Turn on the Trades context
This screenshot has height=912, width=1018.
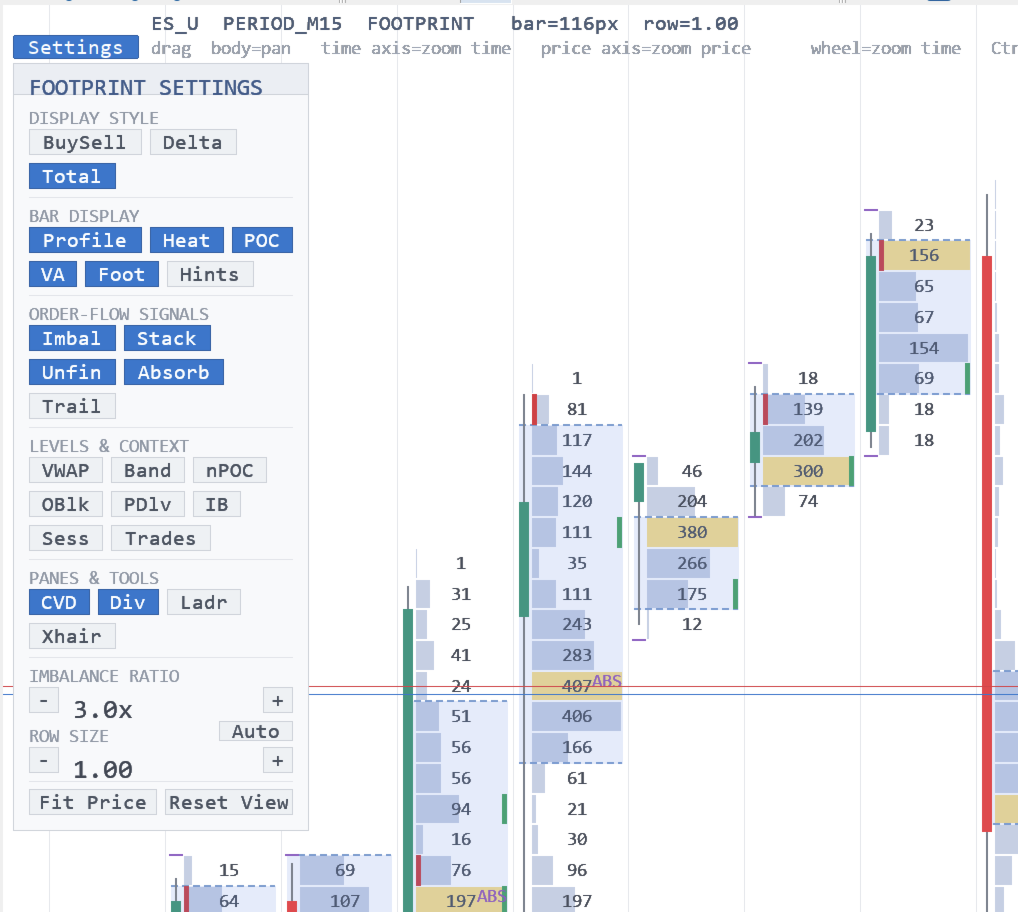coord(160,538)
